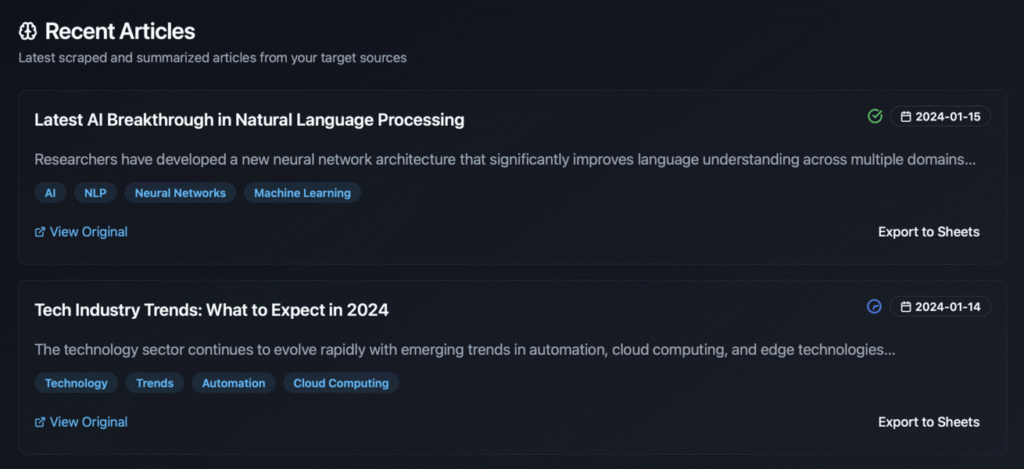Viewport: 1024px width, 469px height.
Task: Select the Neural Networks tag
Action: click(x=180, y=193)
